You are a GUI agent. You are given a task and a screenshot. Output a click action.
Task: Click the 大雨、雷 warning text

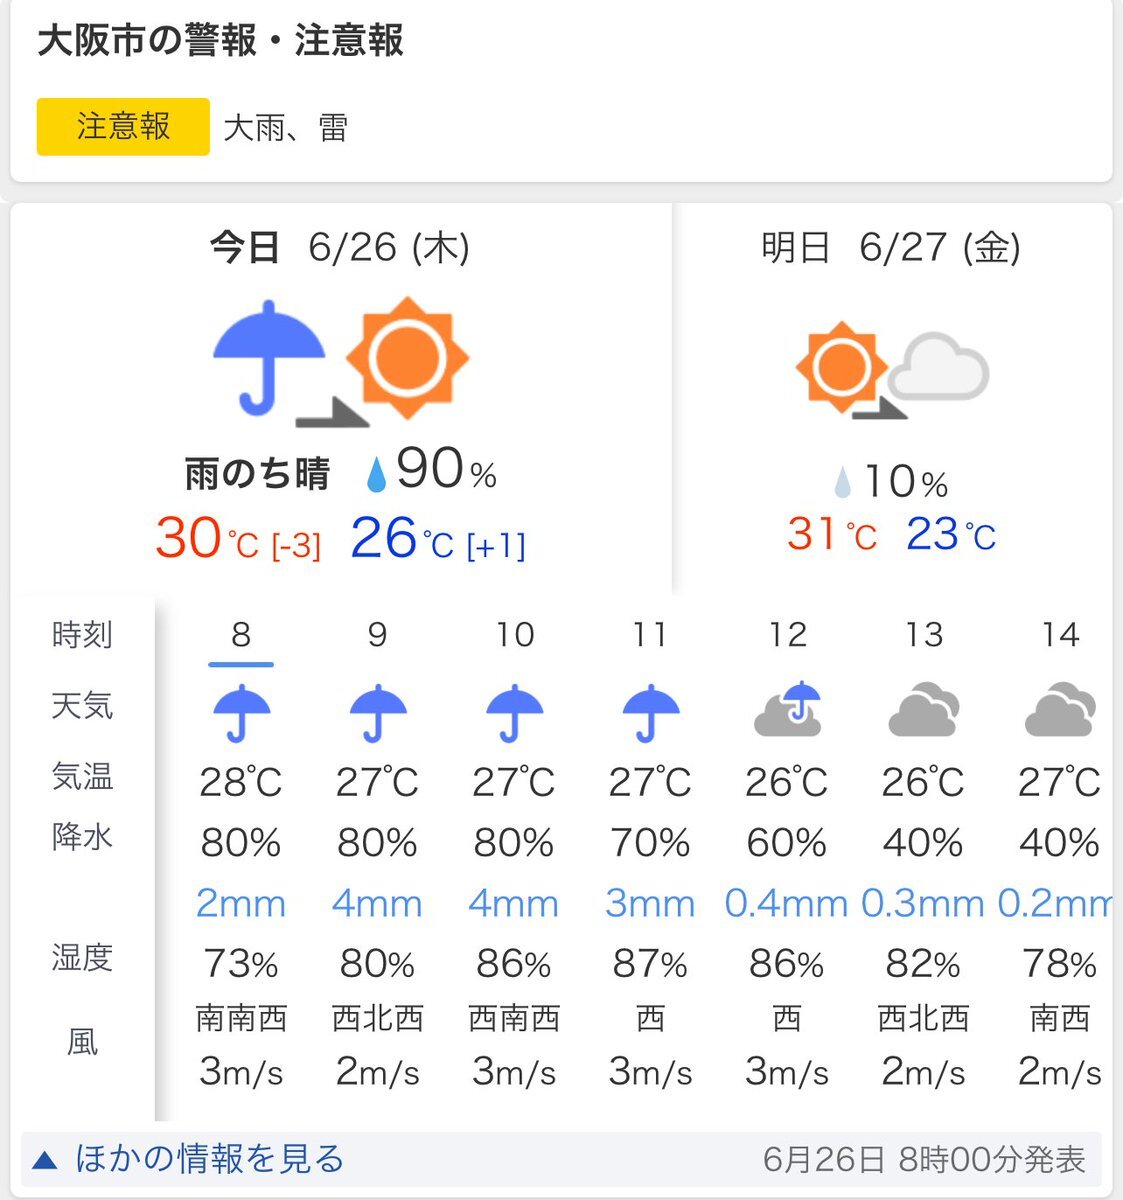pyautogui.click(x=285, y=128)
